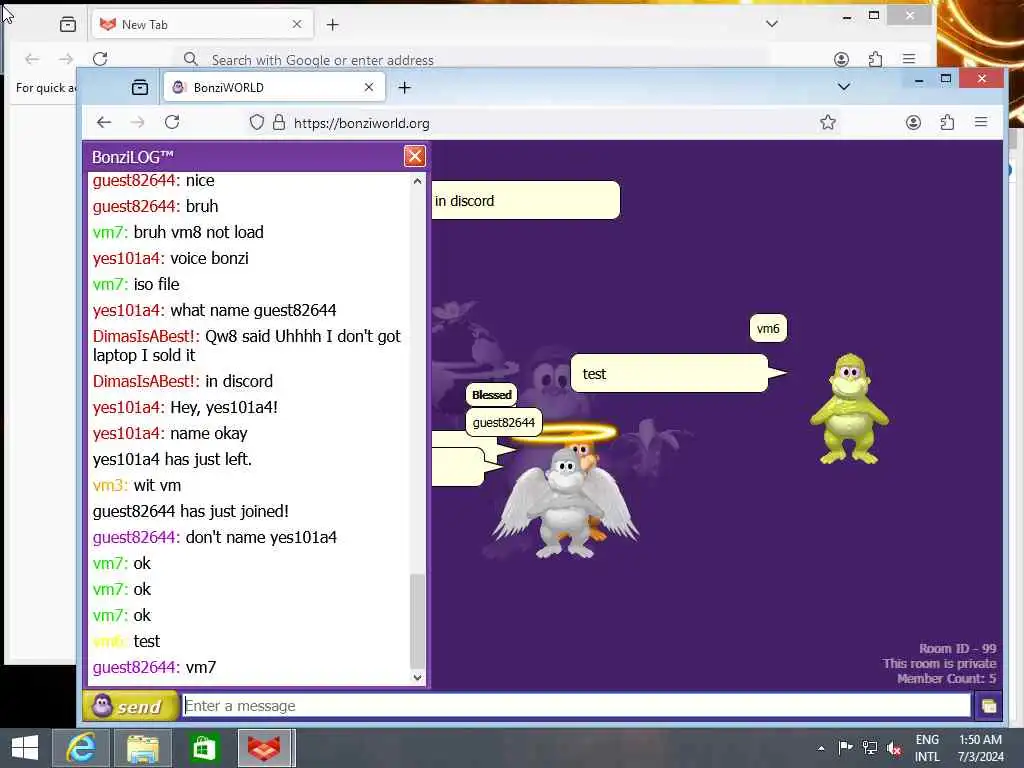Click the bonziworld.org address bar
The height and width of the screenshot is (768, 1024).
click(x=542, y=123)
